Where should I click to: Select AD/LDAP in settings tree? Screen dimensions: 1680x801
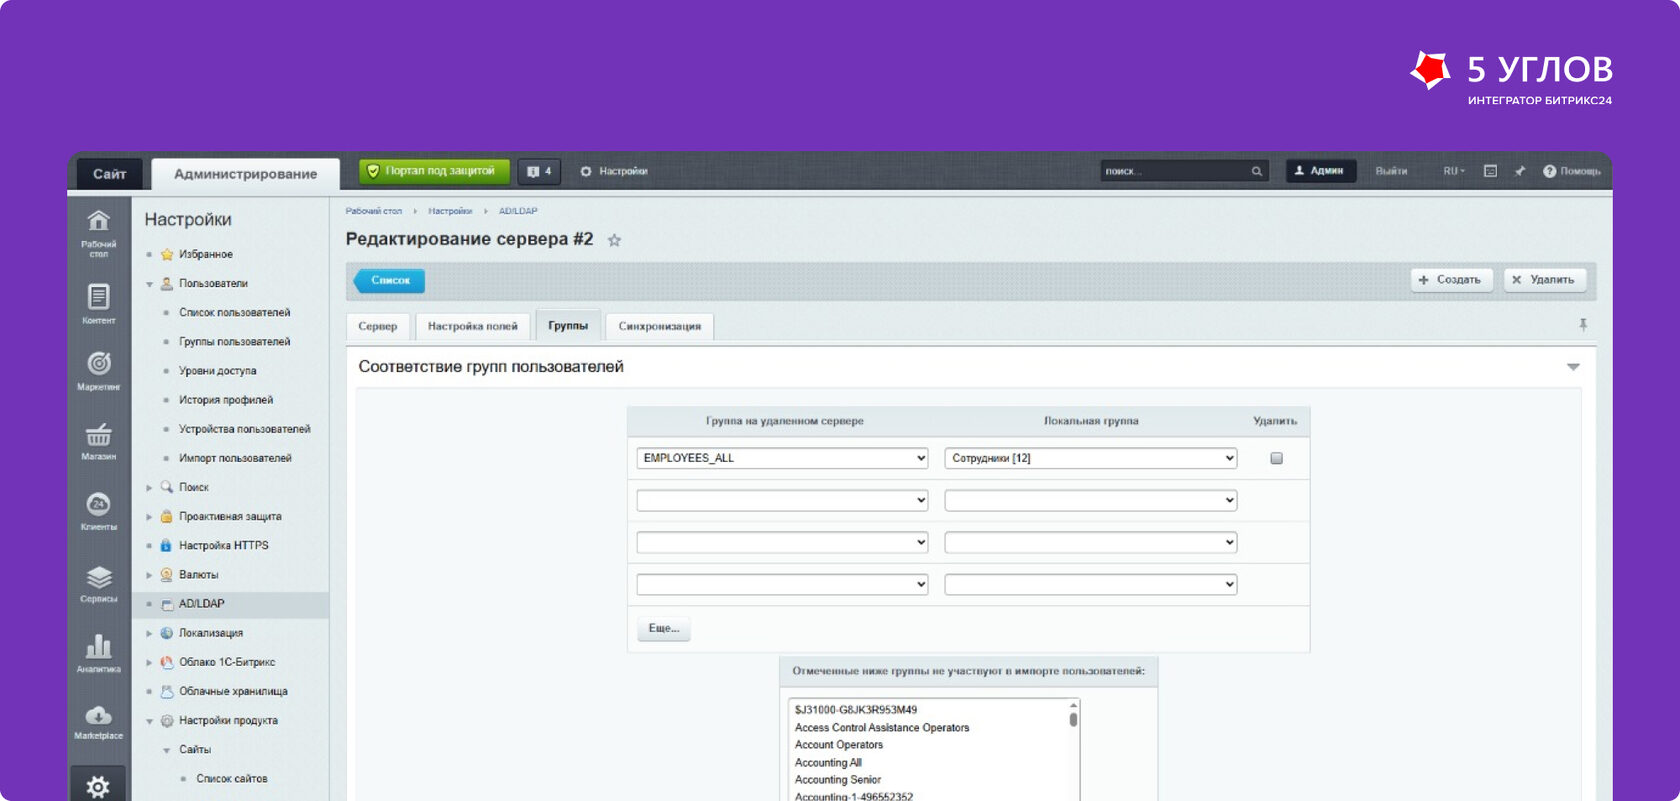tap(201, 604)
